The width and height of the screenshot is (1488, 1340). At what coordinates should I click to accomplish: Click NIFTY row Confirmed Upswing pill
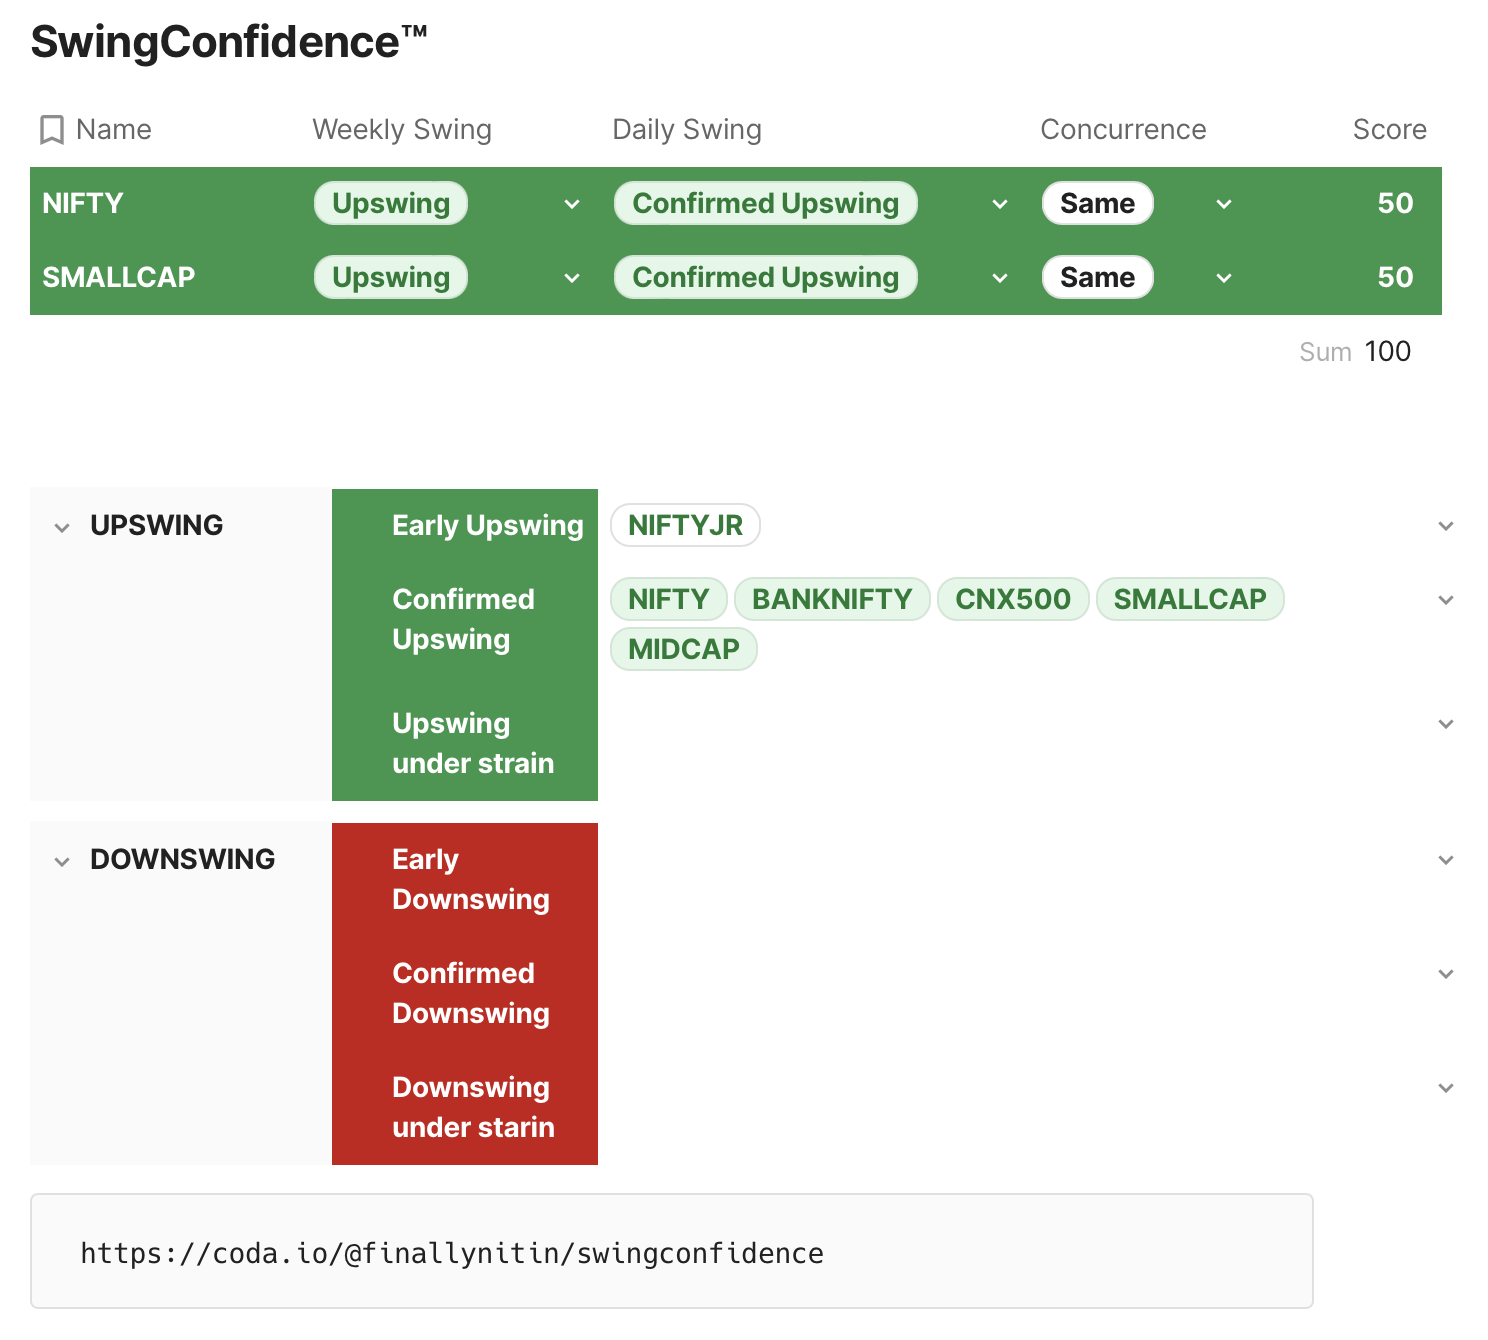766,203
